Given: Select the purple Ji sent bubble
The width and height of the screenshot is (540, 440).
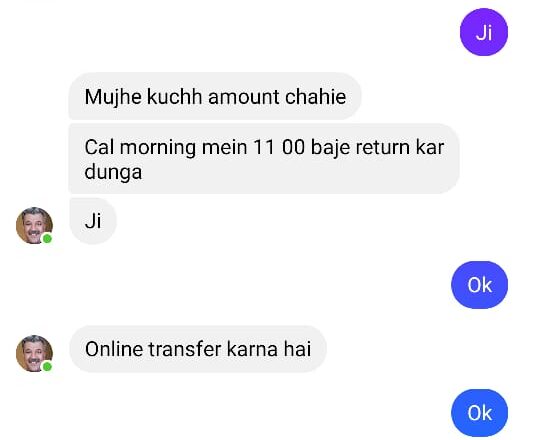Looking at the screenshot, I should pos(484,32).
